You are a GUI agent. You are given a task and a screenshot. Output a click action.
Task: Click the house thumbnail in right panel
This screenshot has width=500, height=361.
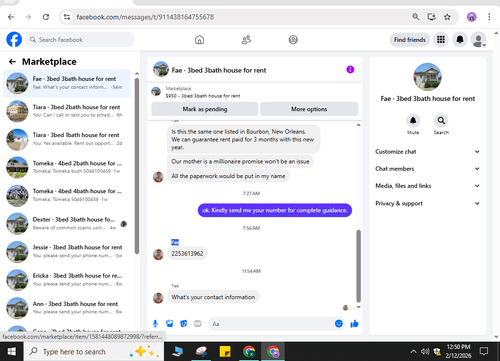[427, 77]
